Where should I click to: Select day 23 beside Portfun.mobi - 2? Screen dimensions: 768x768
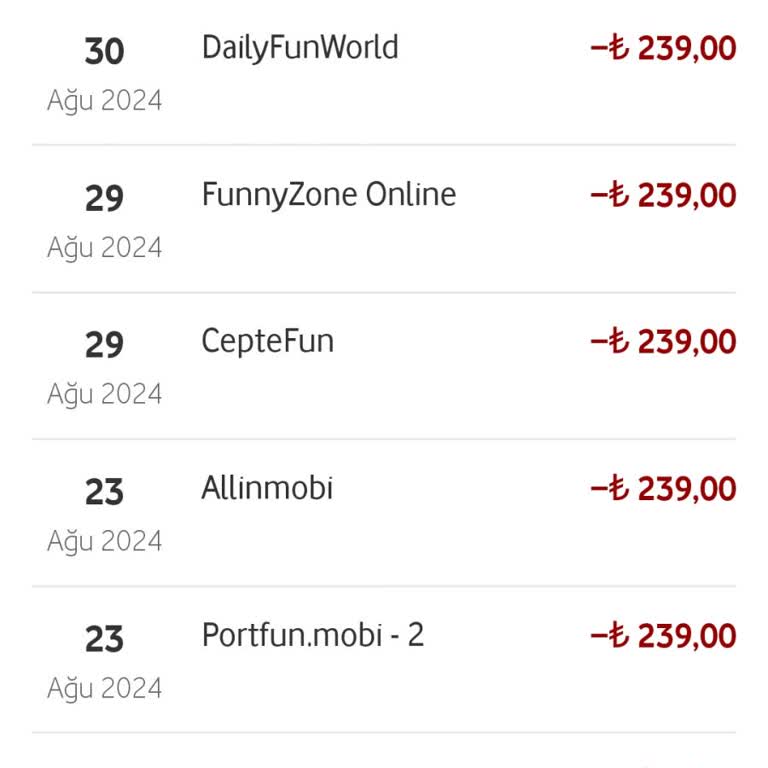tap(104, 639)
